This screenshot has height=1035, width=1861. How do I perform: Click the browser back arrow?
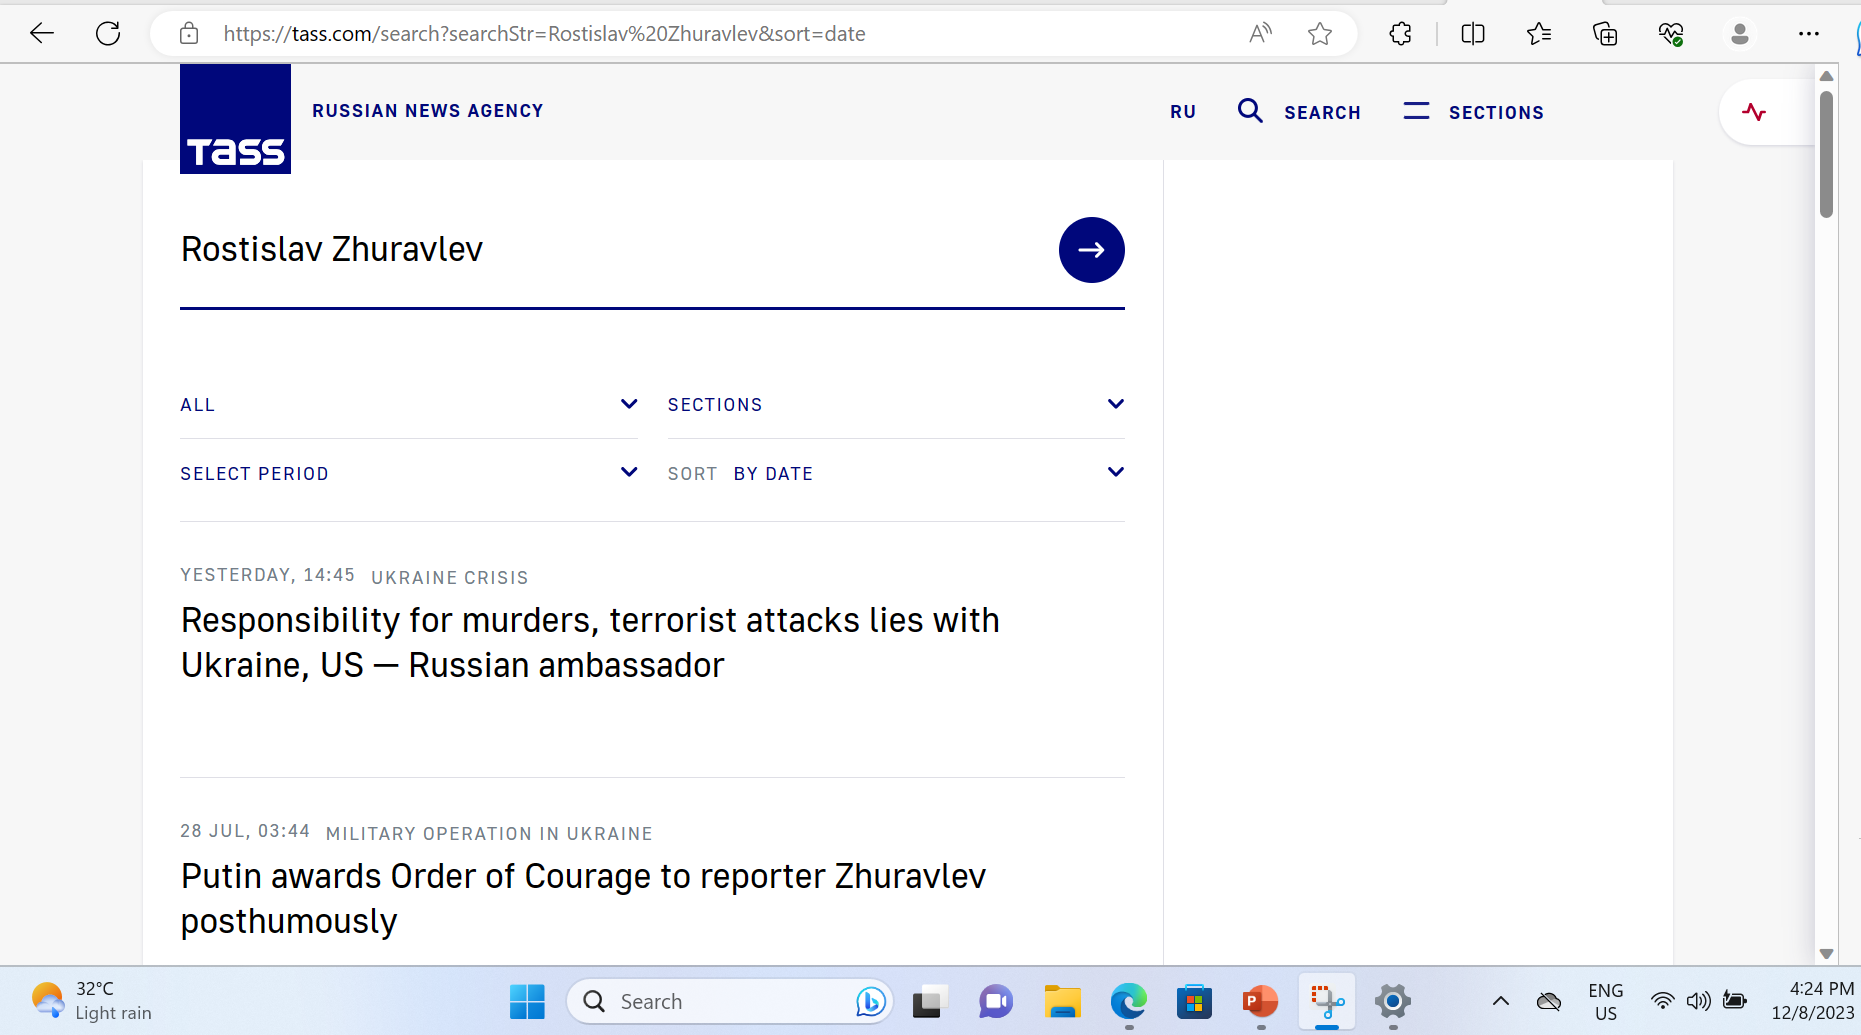42,34
